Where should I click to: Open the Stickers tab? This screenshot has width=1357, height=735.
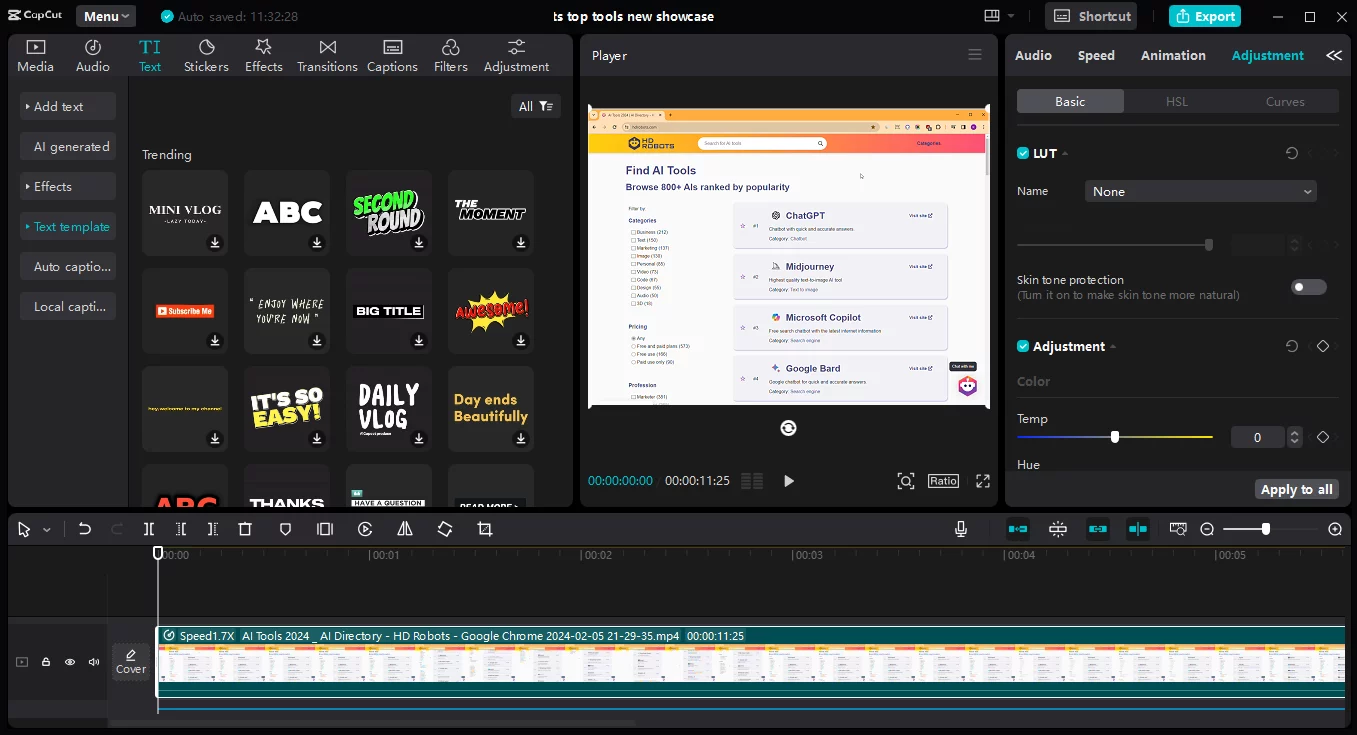coord(206,56)
